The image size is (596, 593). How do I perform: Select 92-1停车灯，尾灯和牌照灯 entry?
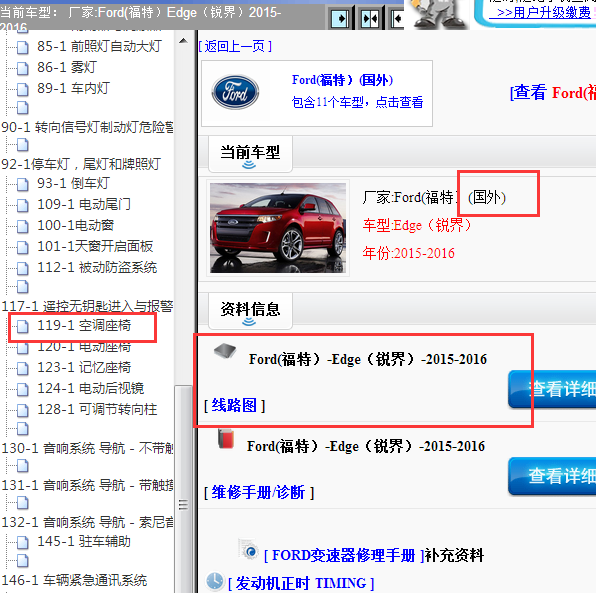pyautogui.click(x=81, y=164)
